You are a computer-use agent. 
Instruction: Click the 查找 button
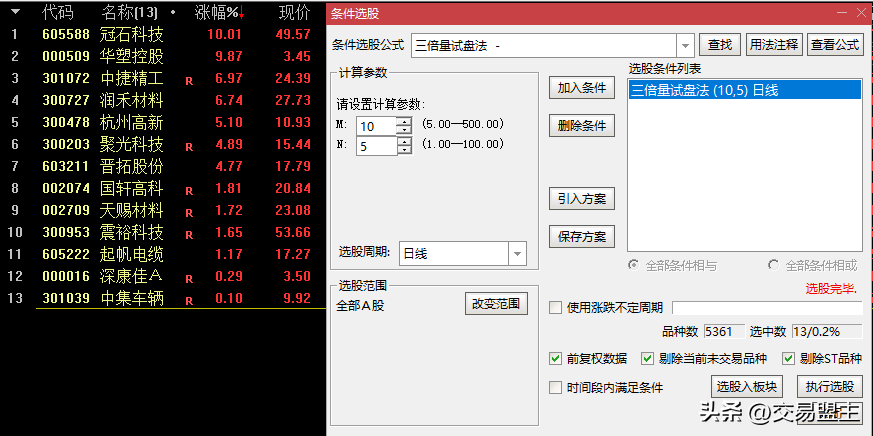720,45
